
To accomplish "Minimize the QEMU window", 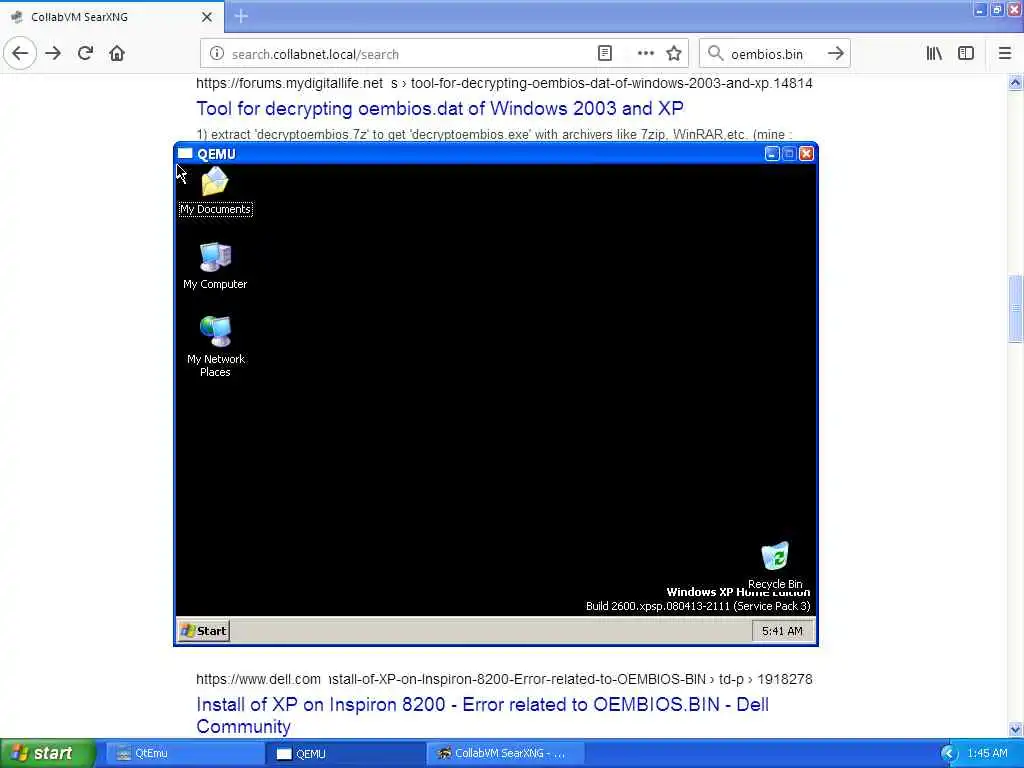I will [x=772, y=153].
